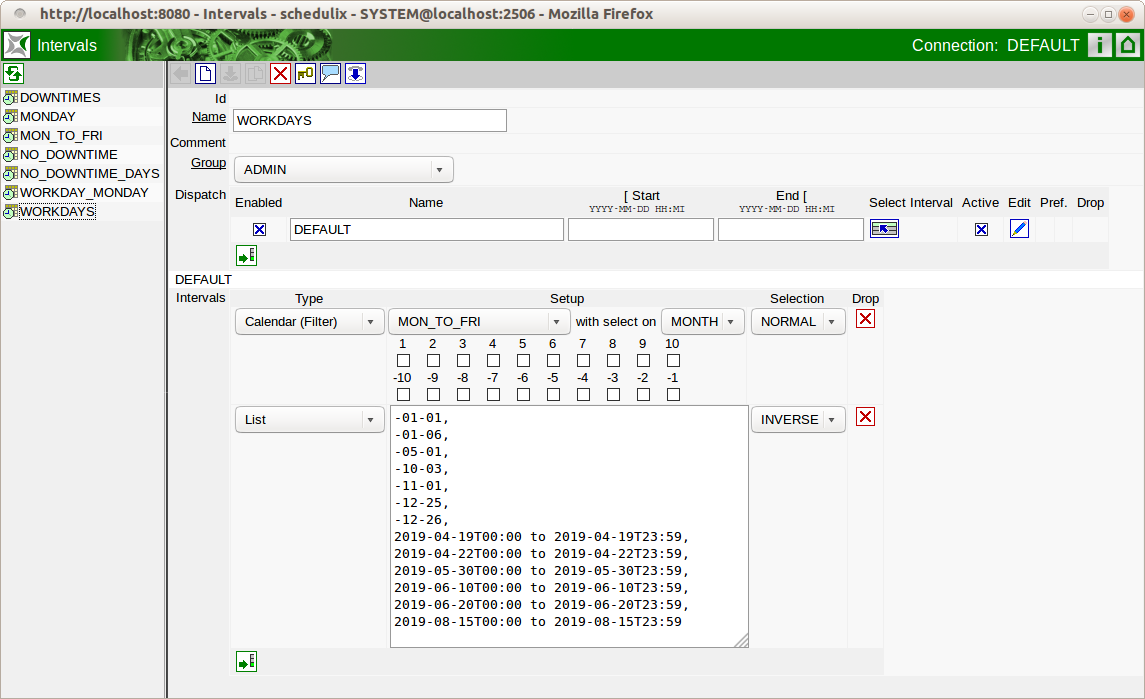Click the home icon in the header
1145x699 pixels.
(1128, 45)
